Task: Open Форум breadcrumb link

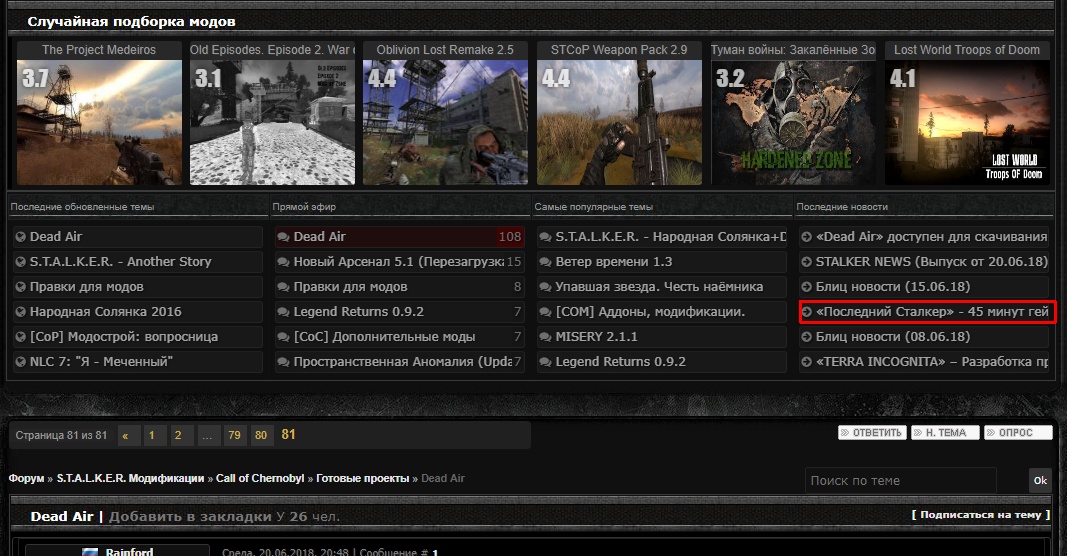Action: click(27, 478)
